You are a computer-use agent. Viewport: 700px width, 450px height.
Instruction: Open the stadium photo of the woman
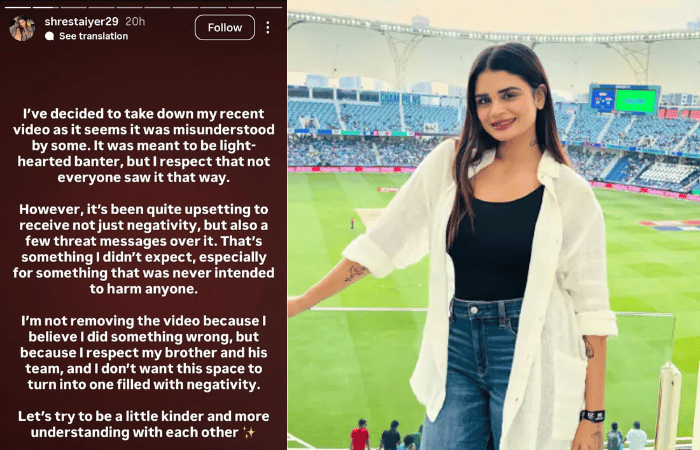pos(494,225)
